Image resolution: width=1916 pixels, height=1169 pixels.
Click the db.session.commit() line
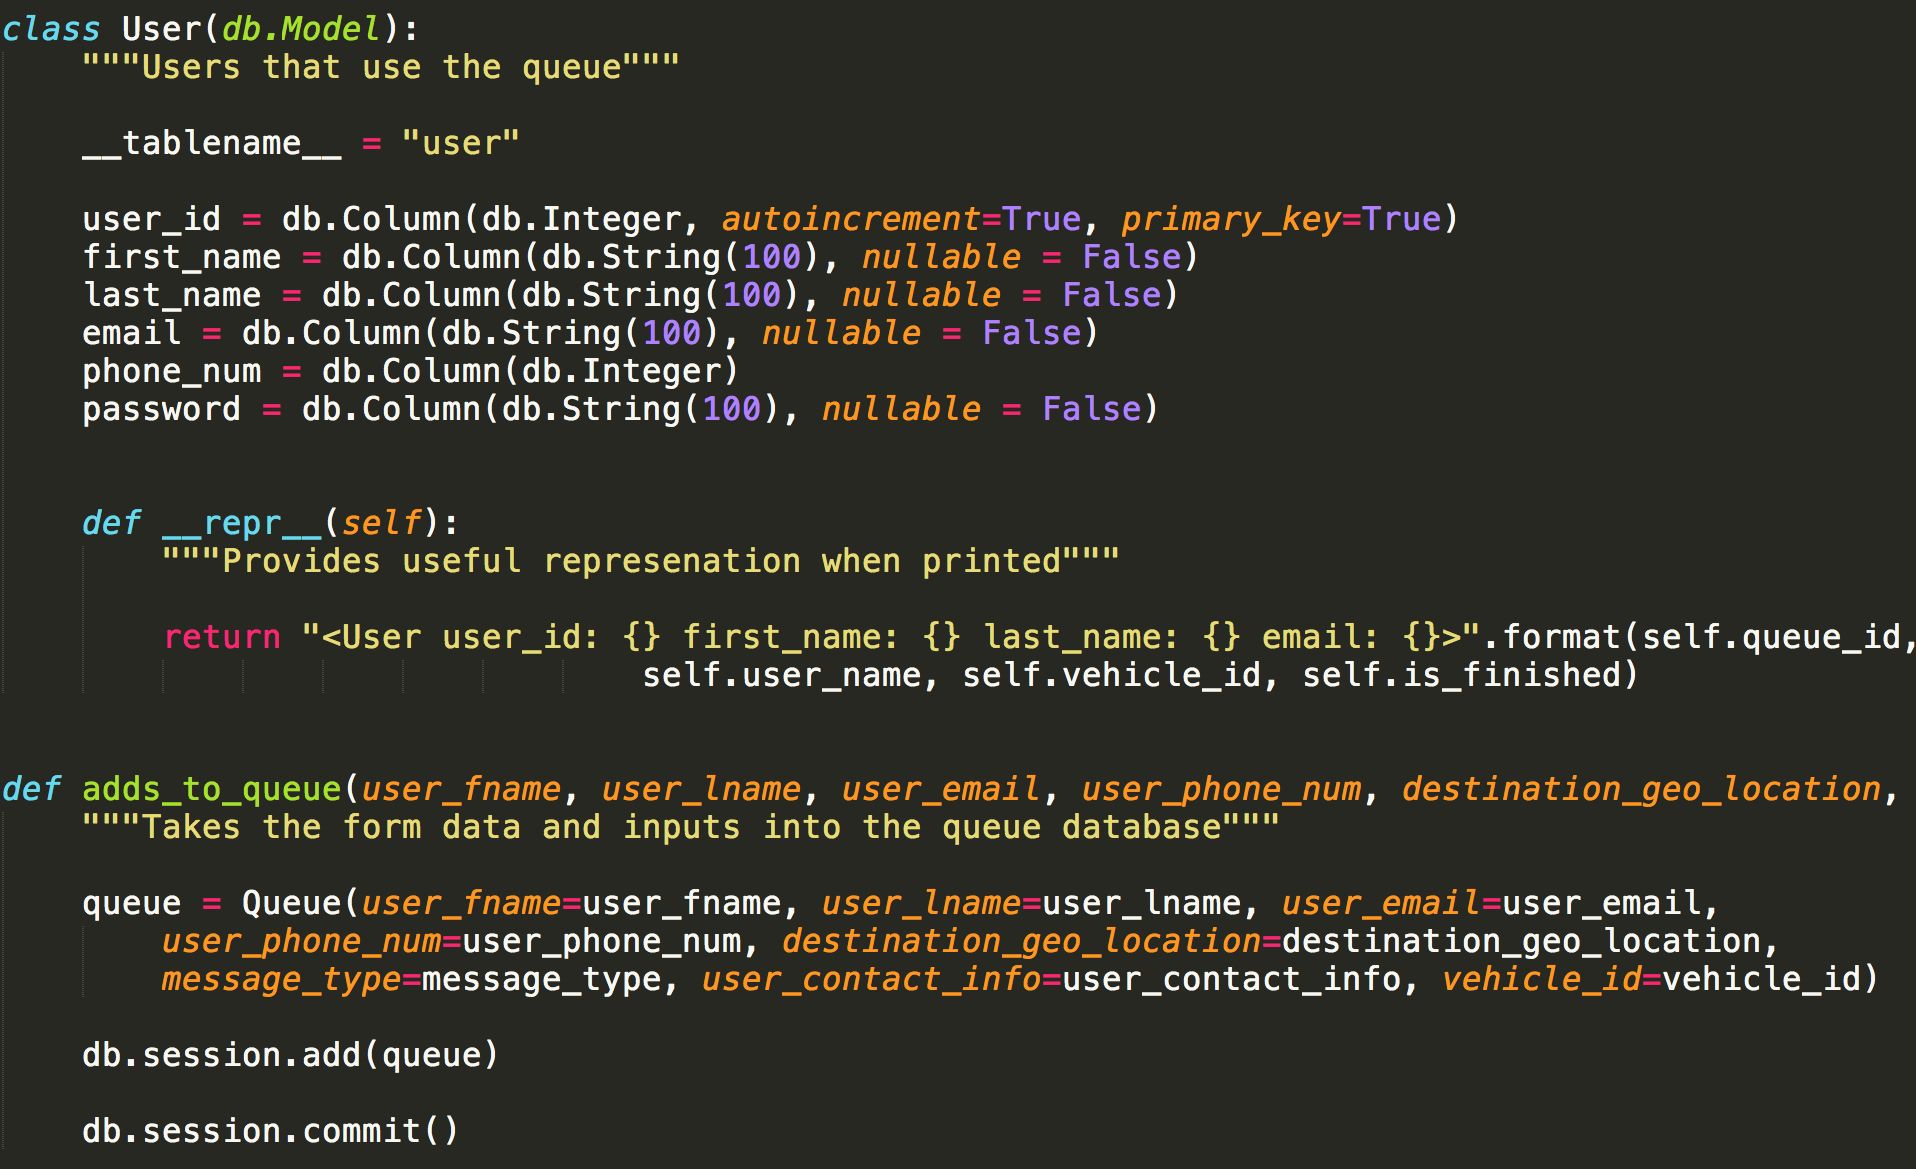tap(270, 1131)
